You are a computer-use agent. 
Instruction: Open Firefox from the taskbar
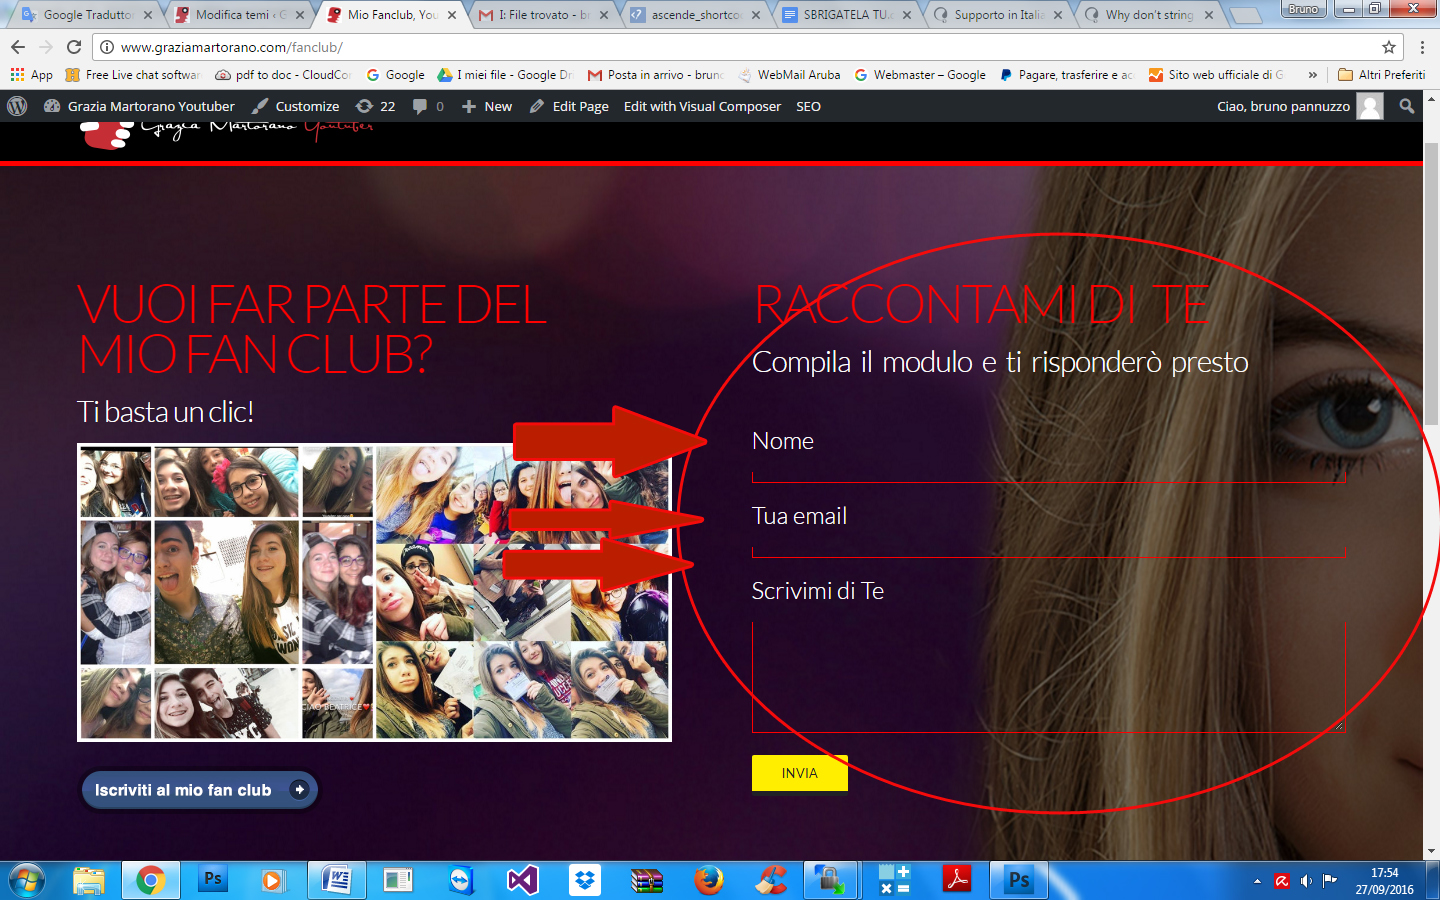click(x=708, y=880)
